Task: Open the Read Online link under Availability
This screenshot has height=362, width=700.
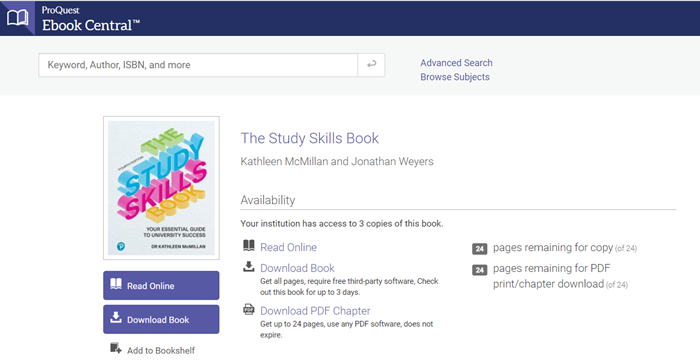Action: pyautogui.click(x=288, y=247)
